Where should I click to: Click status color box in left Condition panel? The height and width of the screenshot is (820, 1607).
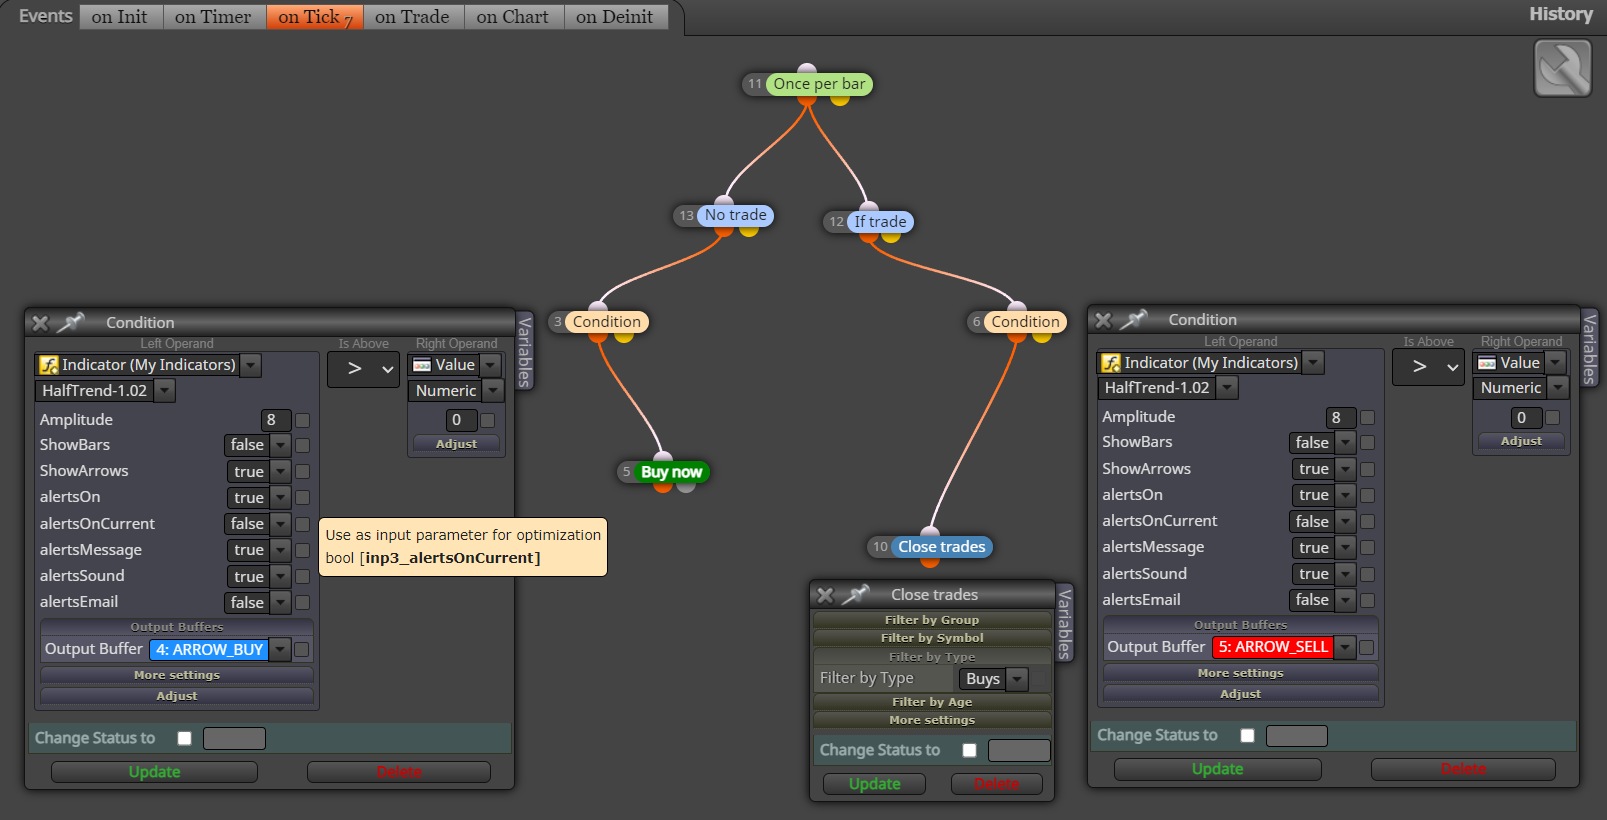(x=234, y=738)
